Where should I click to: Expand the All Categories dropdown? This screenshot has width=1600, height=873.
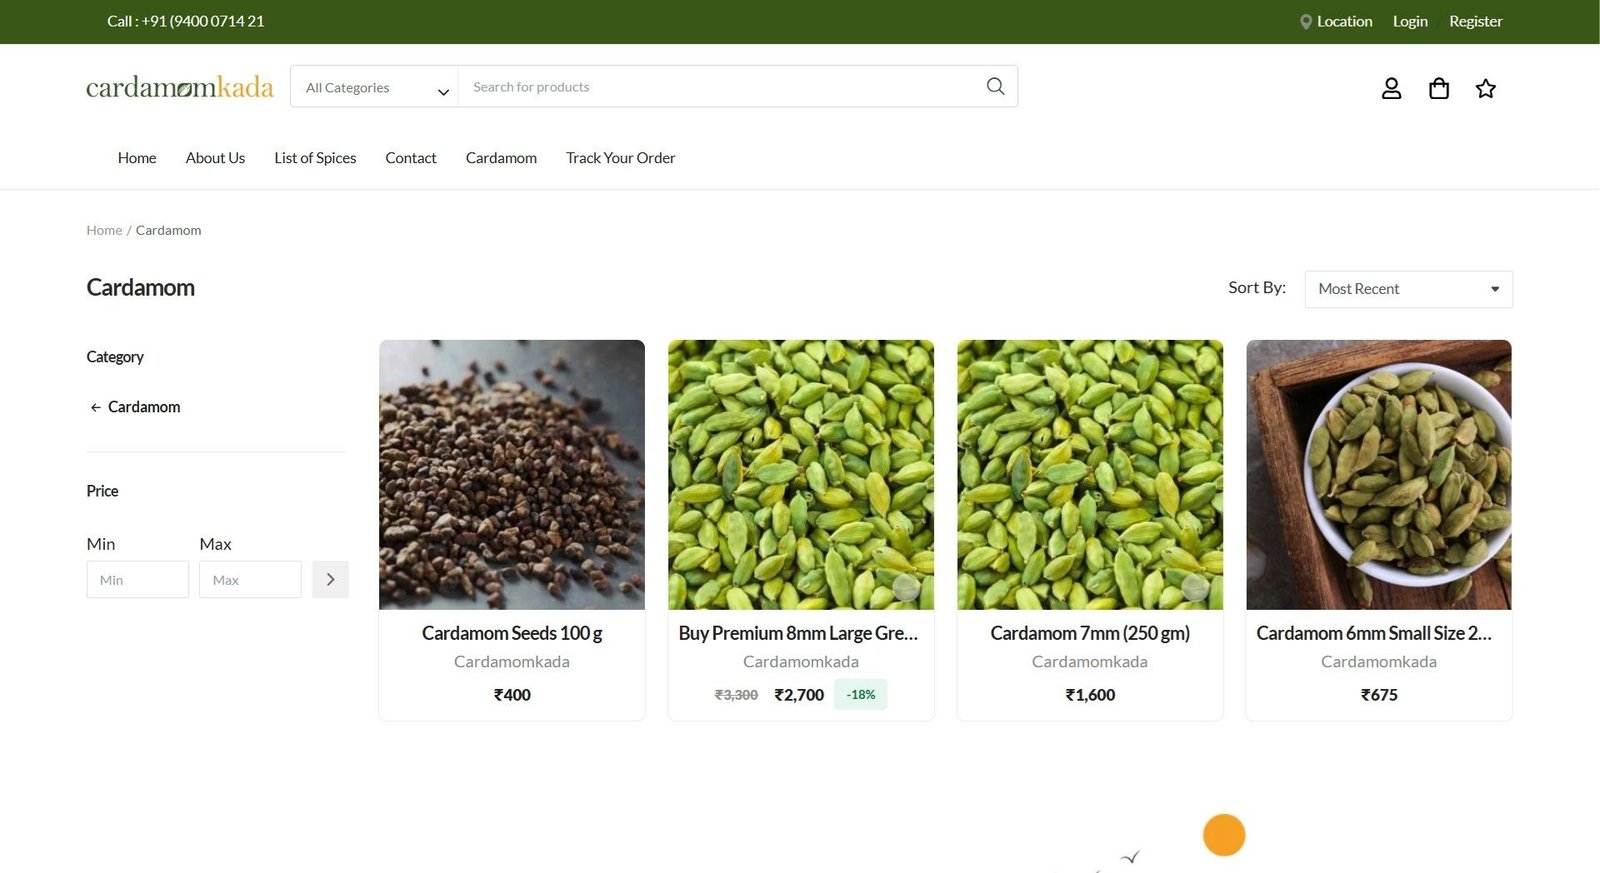pyautogui.click(x=374, y=88)
